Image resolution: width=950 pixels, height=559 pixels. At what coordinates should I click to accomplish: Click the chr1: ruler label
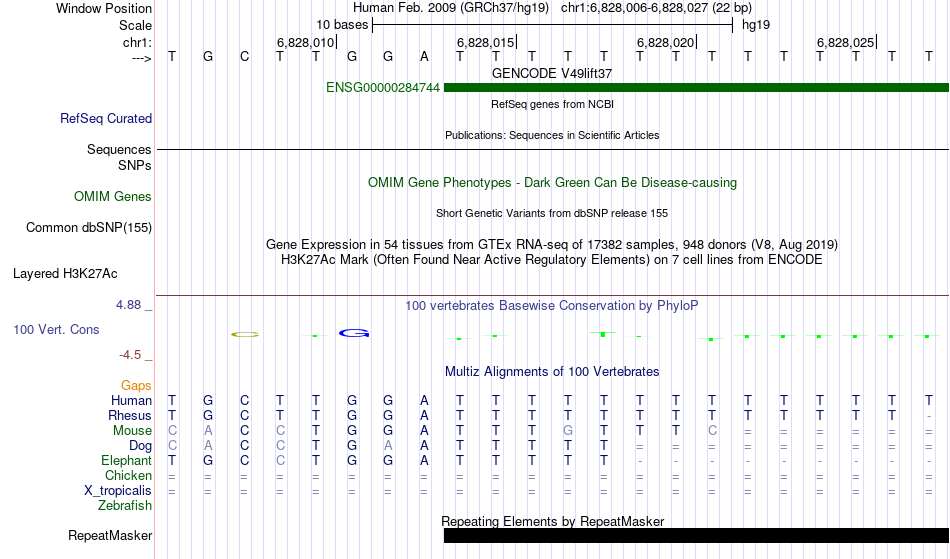coord(138,42)
